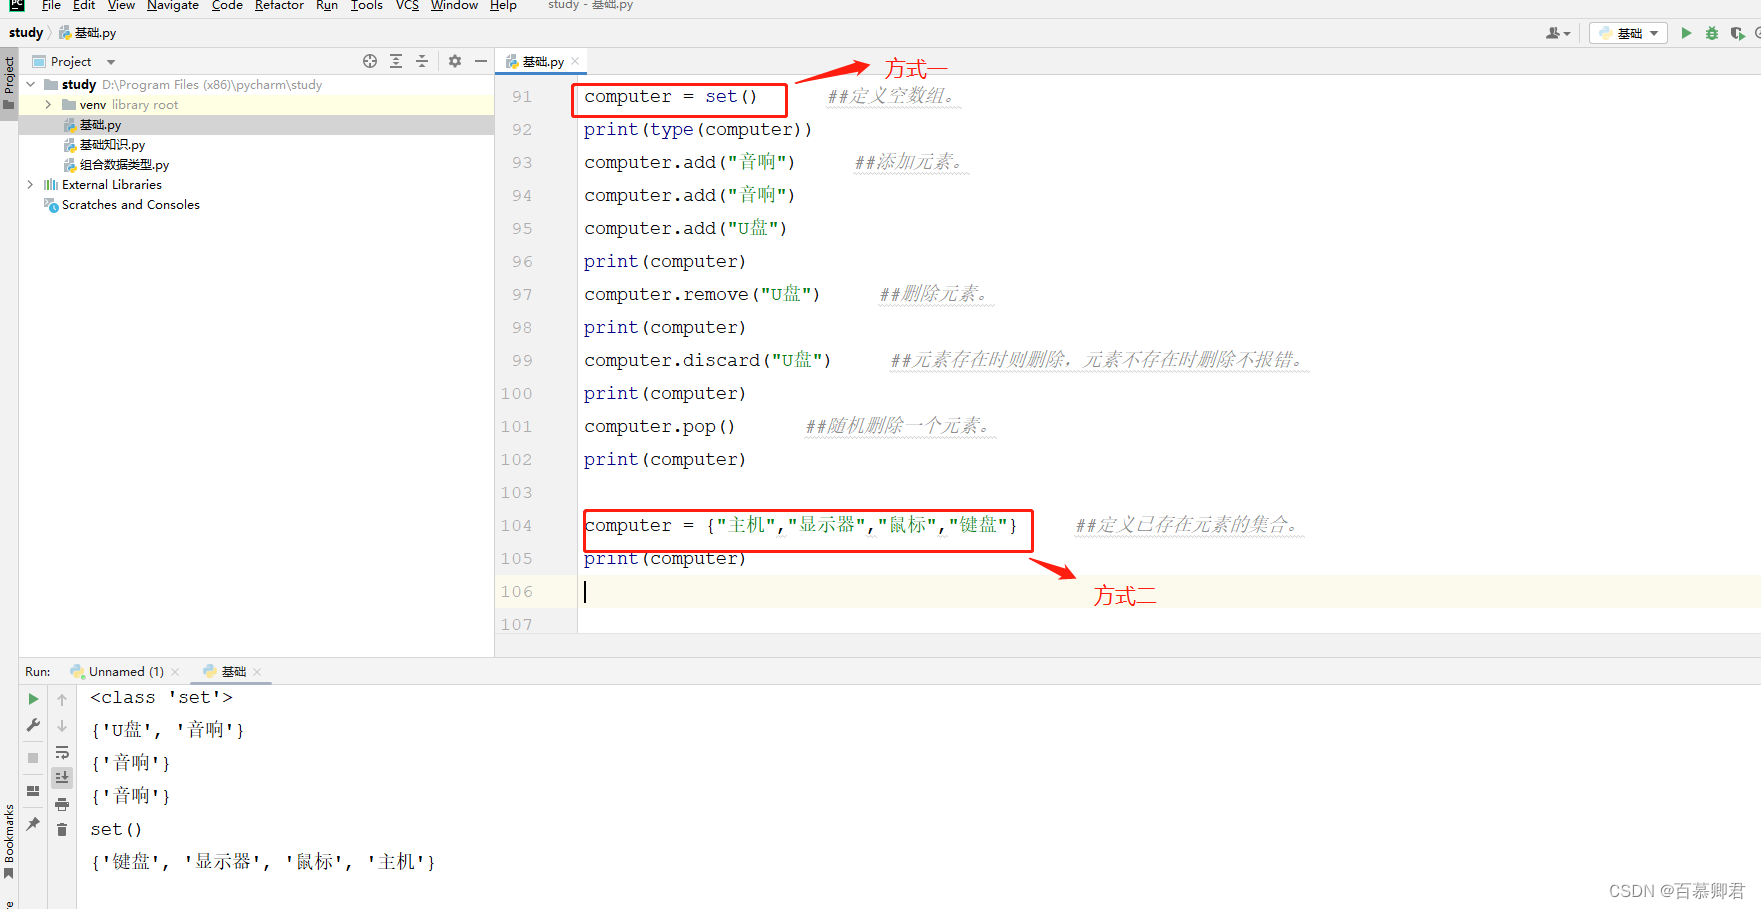The height and width of the screenshot is (909, 1761).
Task: Expand External Libraries node
Action: (x=31, y=185)
